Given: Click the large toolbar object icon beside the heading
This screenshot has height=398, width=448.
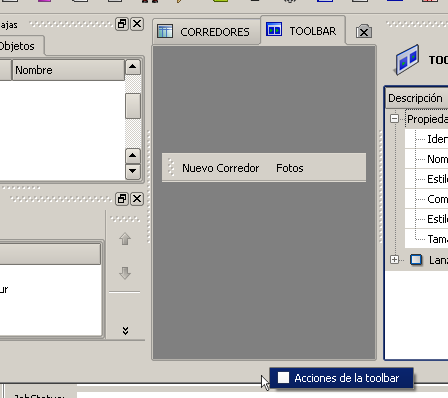Looking at the screenshot, I should (x=407, y=60).
